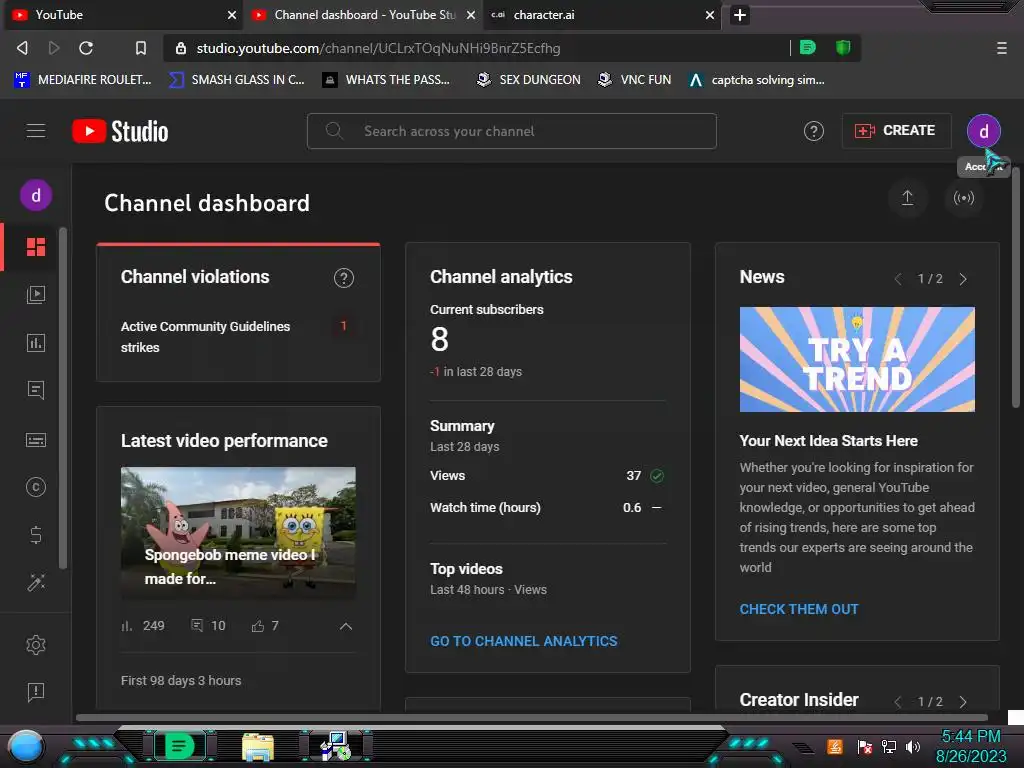Image resolution: width=1024 pixels, height=768 pixels.
Task: Click the likes count 7
Action: [x=275, y=626]
